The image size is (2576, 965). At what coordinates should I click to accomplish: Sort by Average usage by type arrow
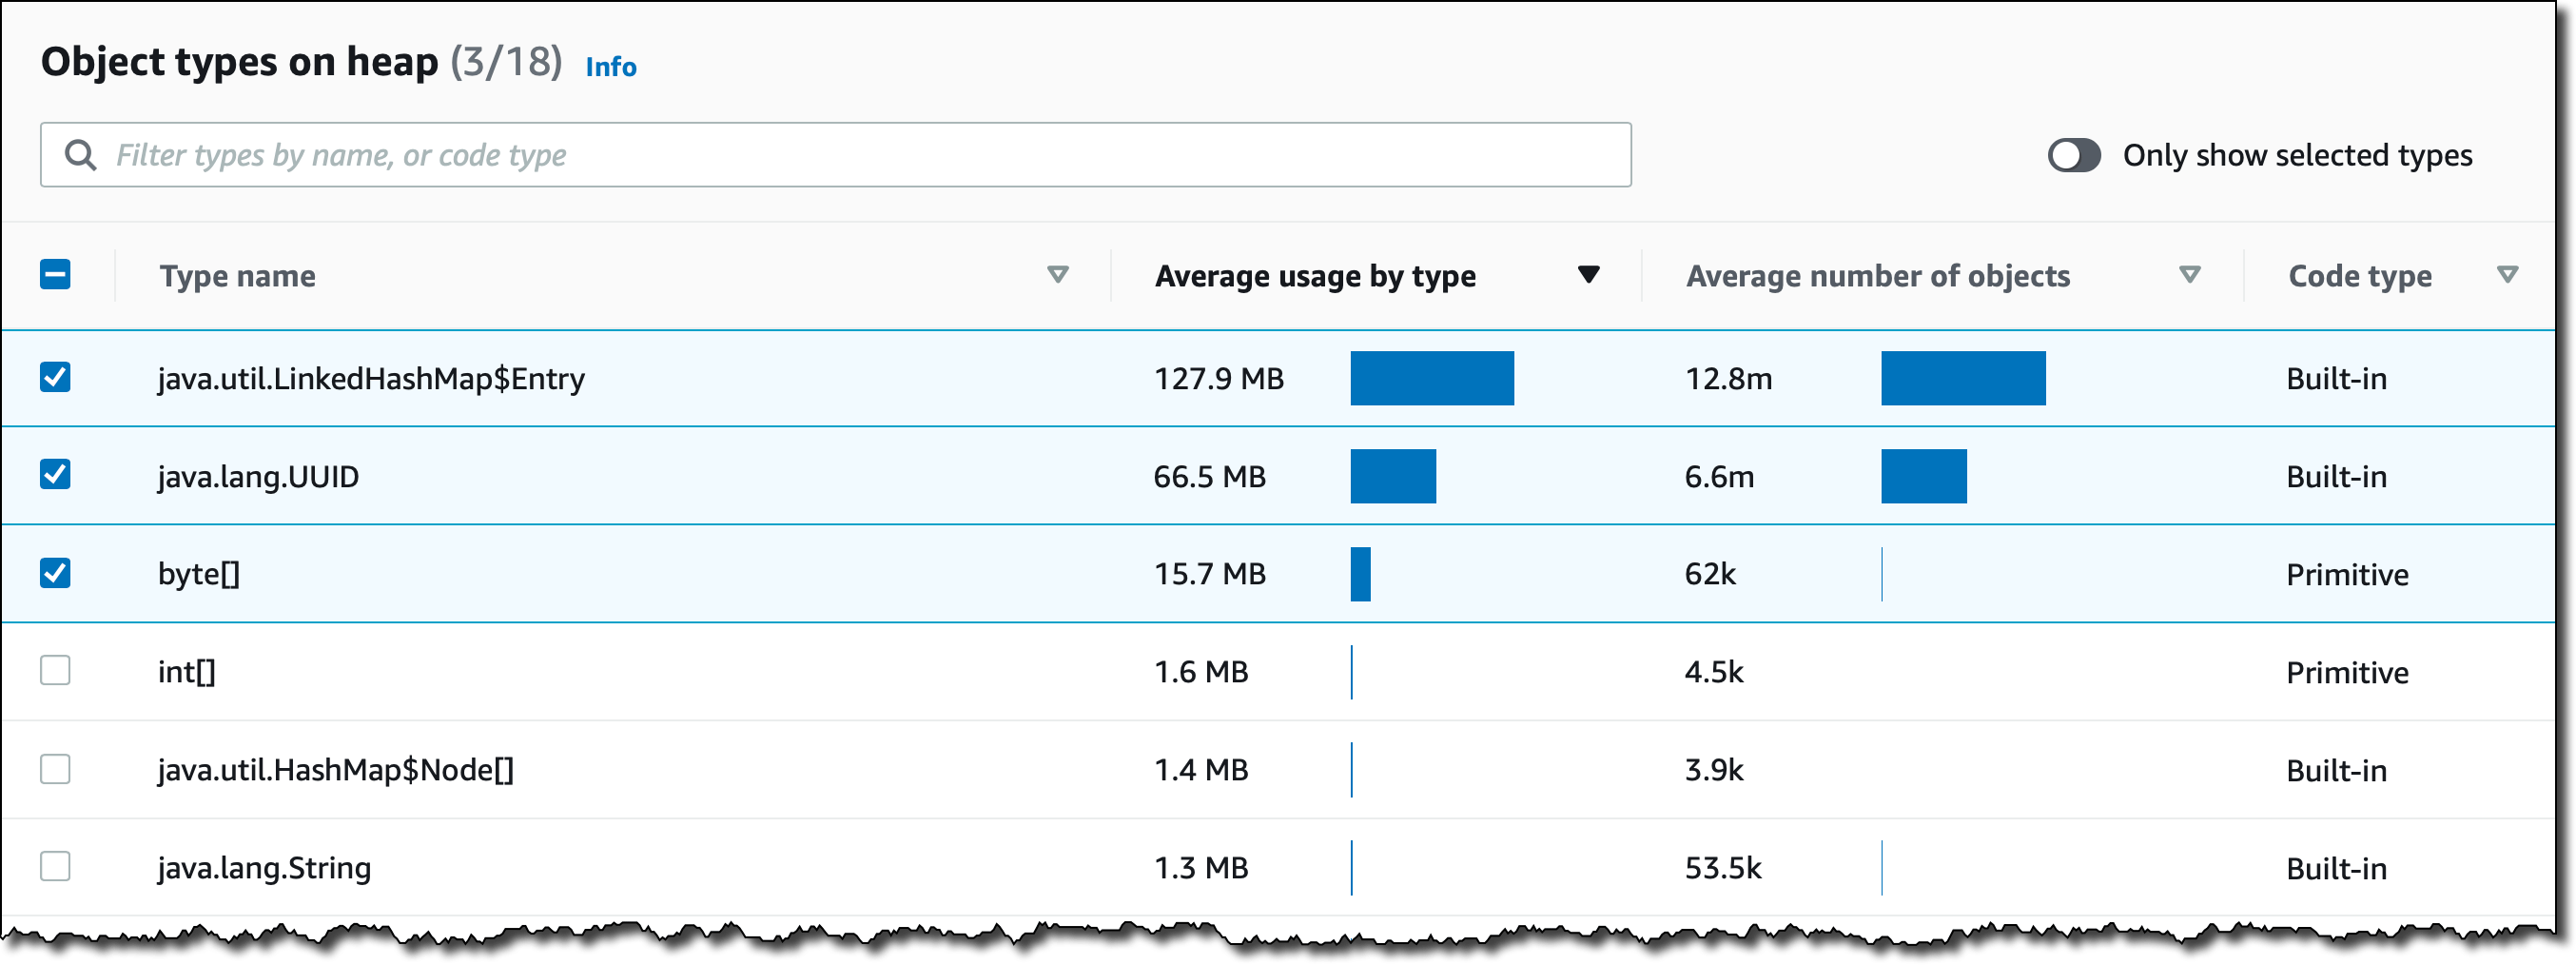[x=1588, y=274]
